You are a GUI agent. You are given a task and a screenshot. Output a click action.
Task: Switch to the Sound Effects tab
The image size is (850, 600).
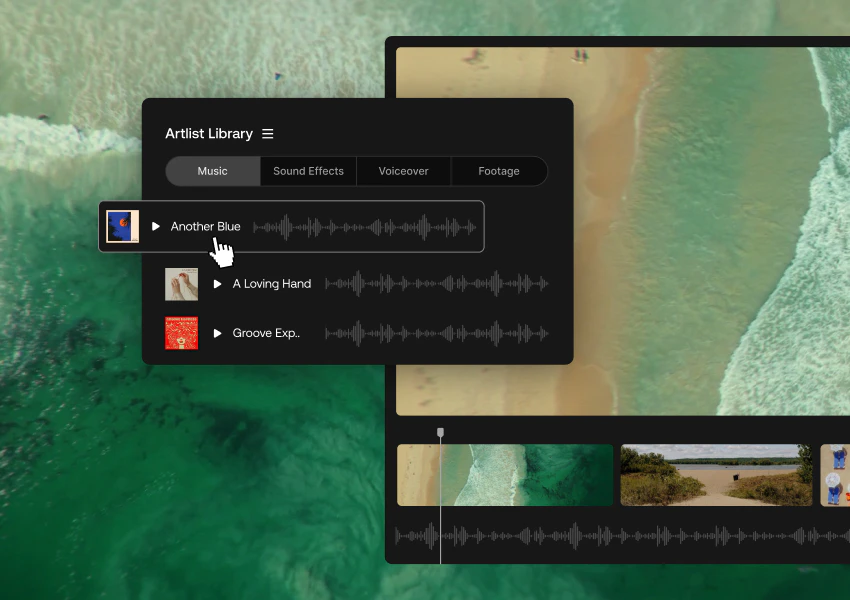308,171
